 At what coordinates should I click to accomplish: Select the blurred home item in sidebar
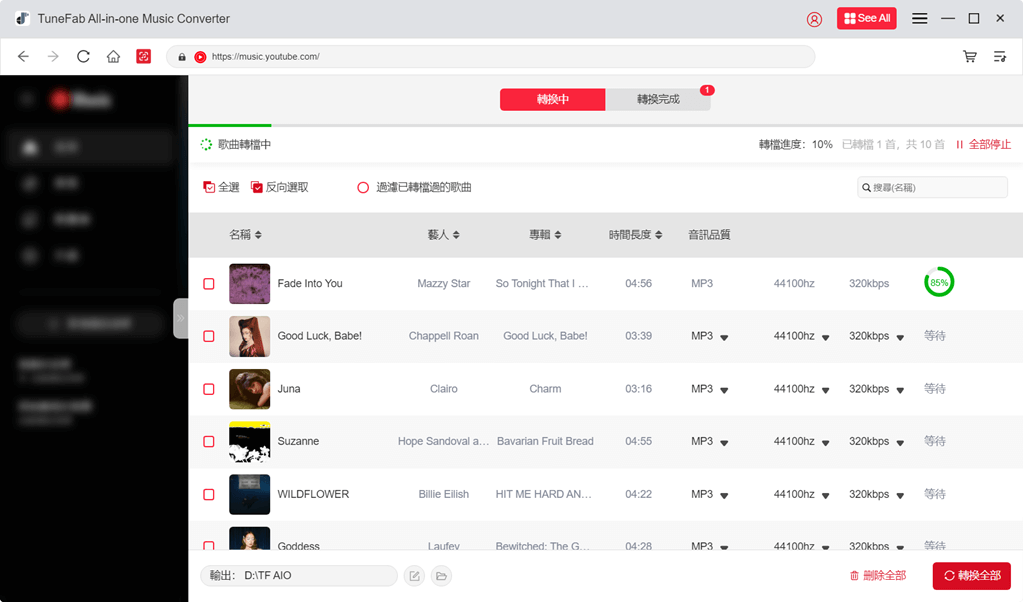click(x=90, y=148)
